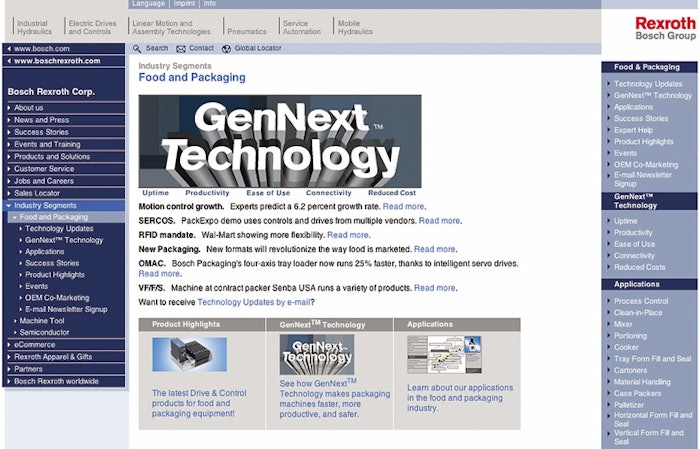Click the small GenNext Technology thumbnail

[x=317, y=355]
